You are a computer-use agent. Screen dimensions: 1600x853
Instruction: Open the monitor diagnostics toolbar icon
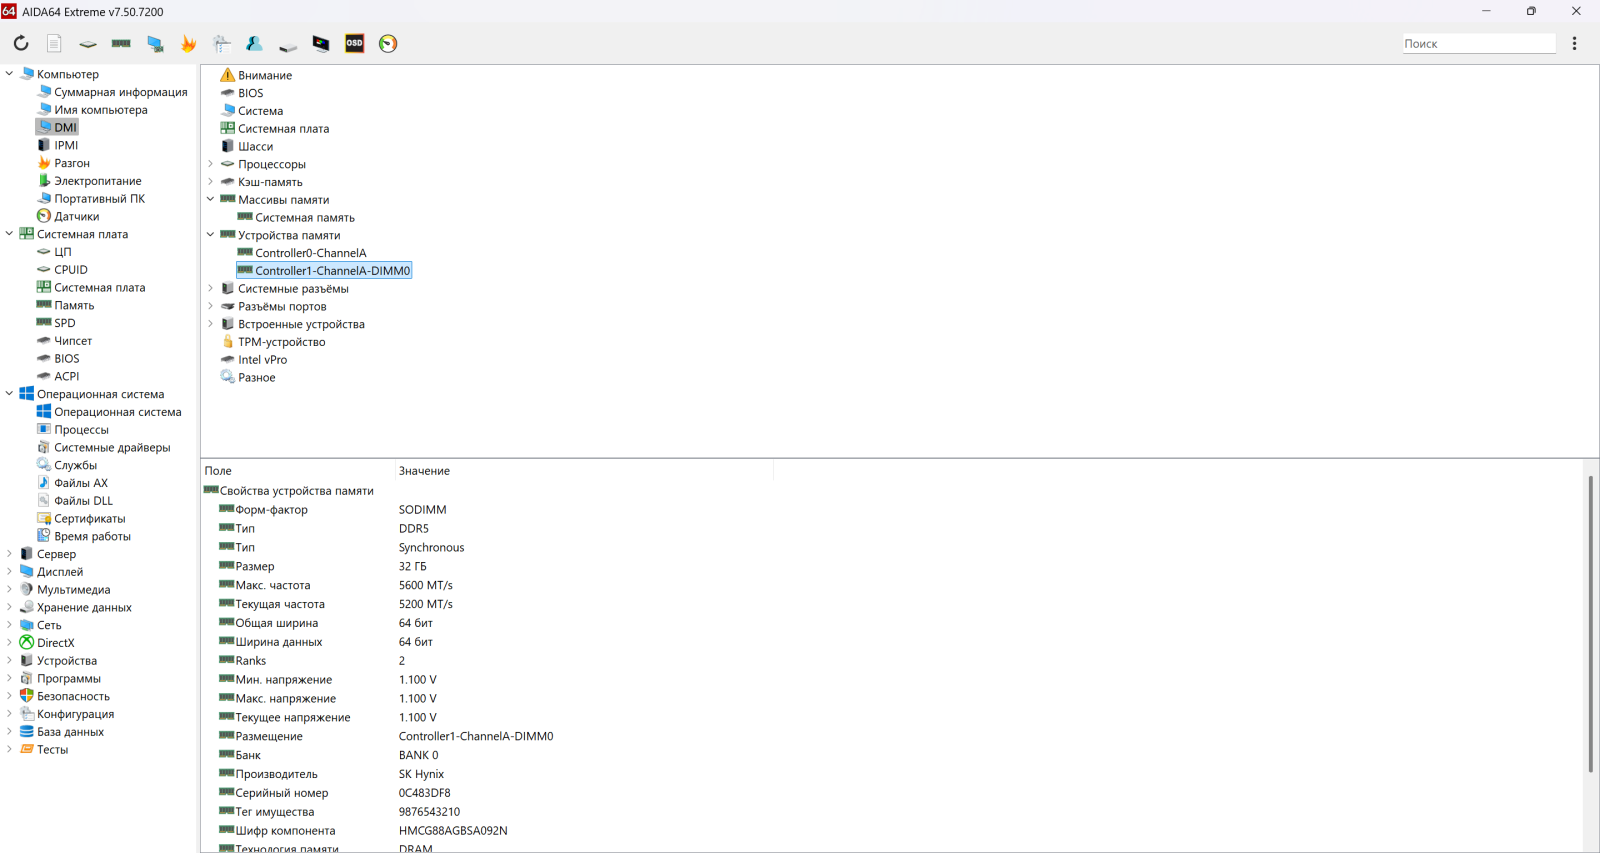click(321, 43)
